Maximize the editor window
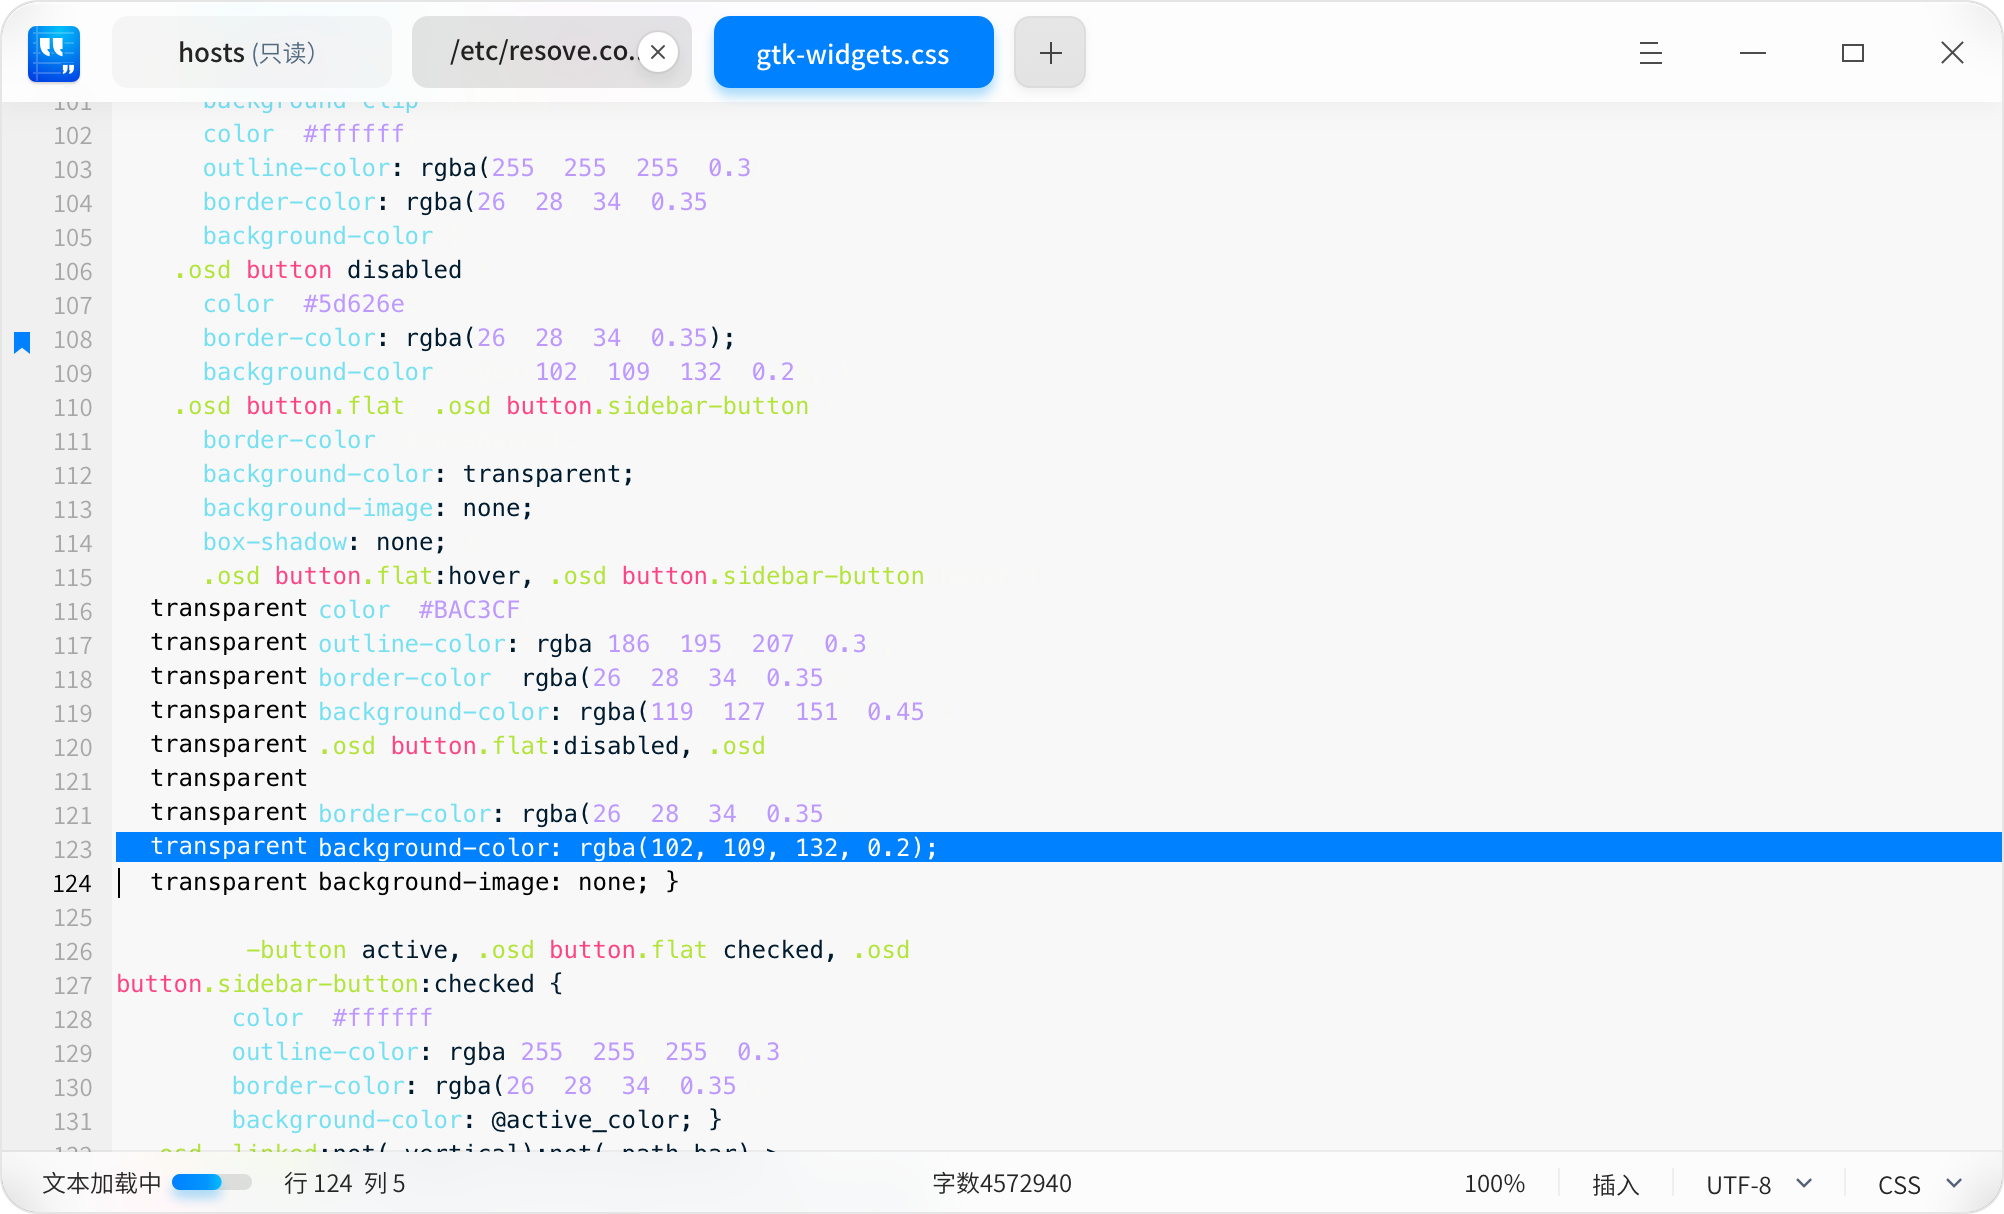This screenshot has width=2004, height=1214. click(x=1853, y=53)
